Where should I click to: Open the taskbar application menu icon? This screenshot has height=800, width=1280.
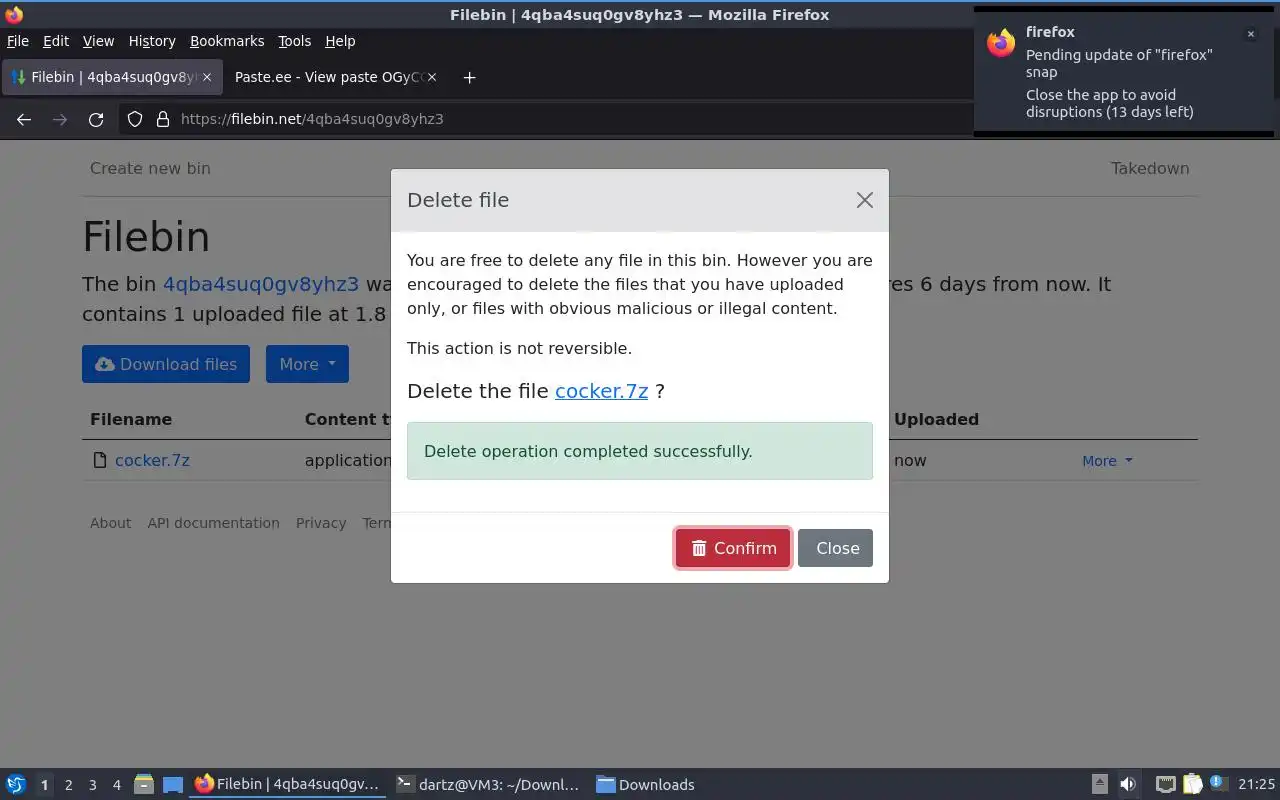[16, 785]
